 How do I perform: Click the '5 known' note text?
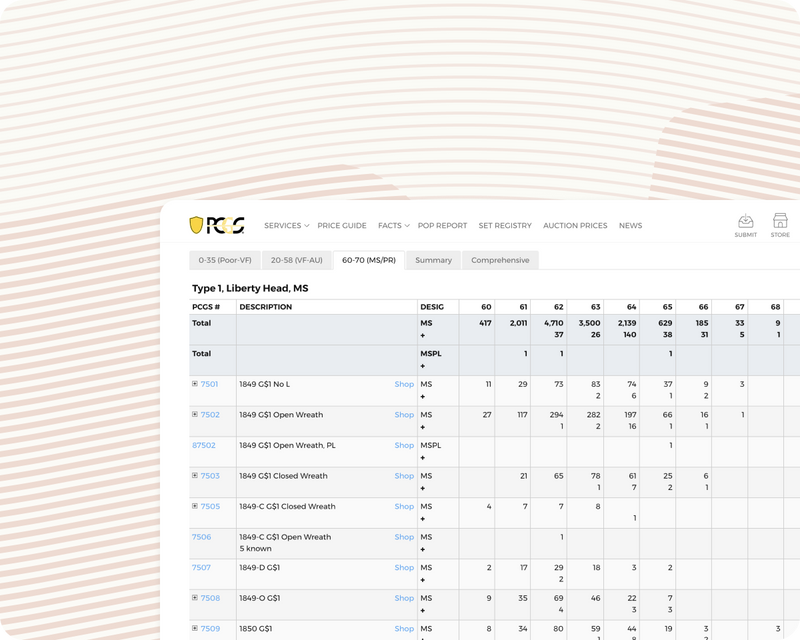pos(255,549)
